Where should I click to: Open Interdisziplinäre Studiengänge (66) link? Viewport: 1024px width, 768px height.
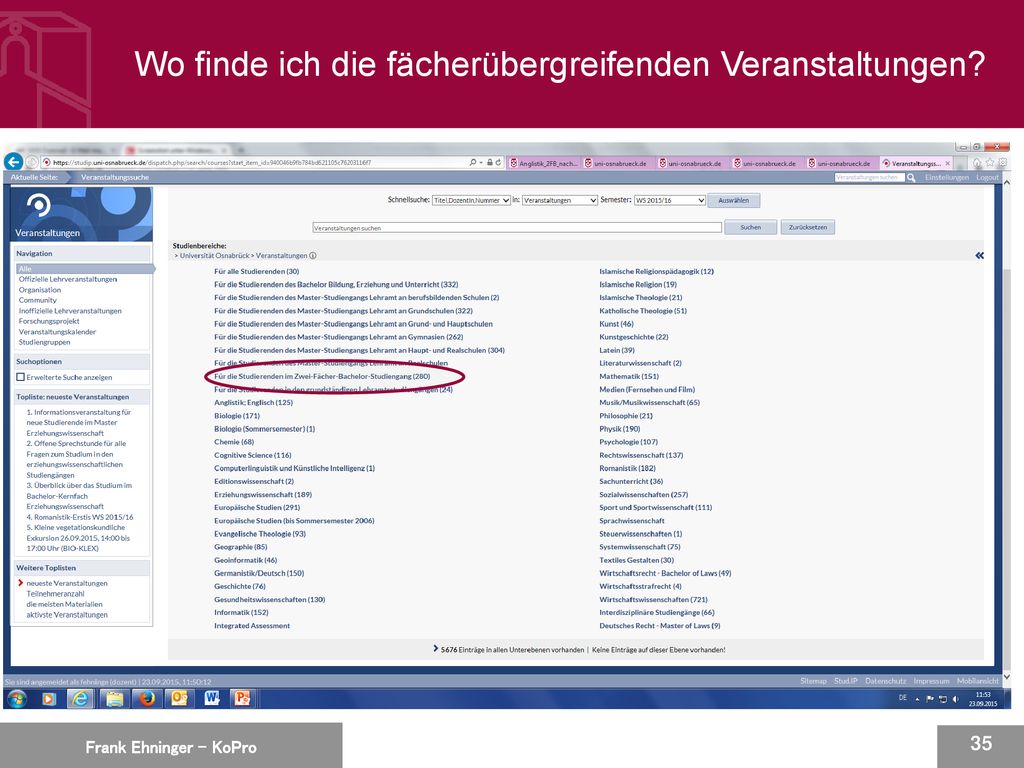click(x=657, y=613)
